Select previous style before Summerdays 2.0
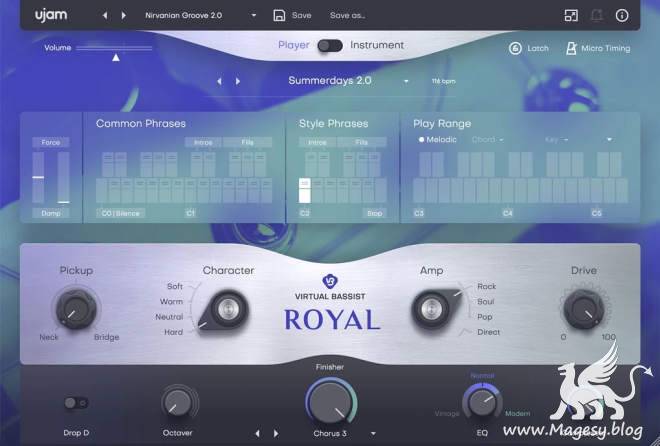 point(219,81)
